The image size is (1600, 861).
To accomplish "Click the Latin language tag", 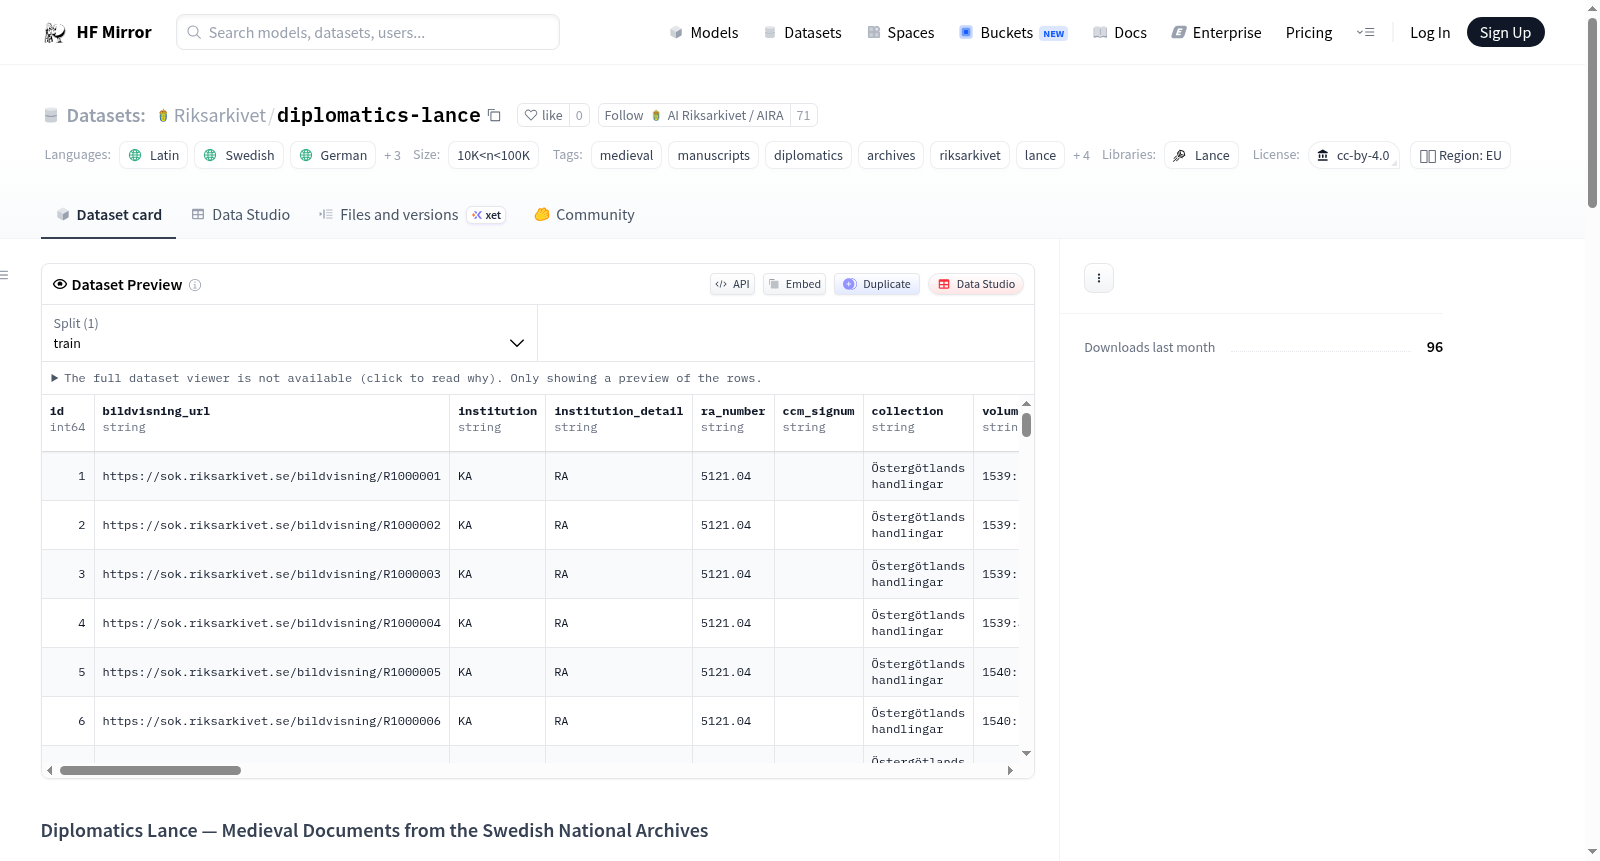I will (x=154, y=155).
